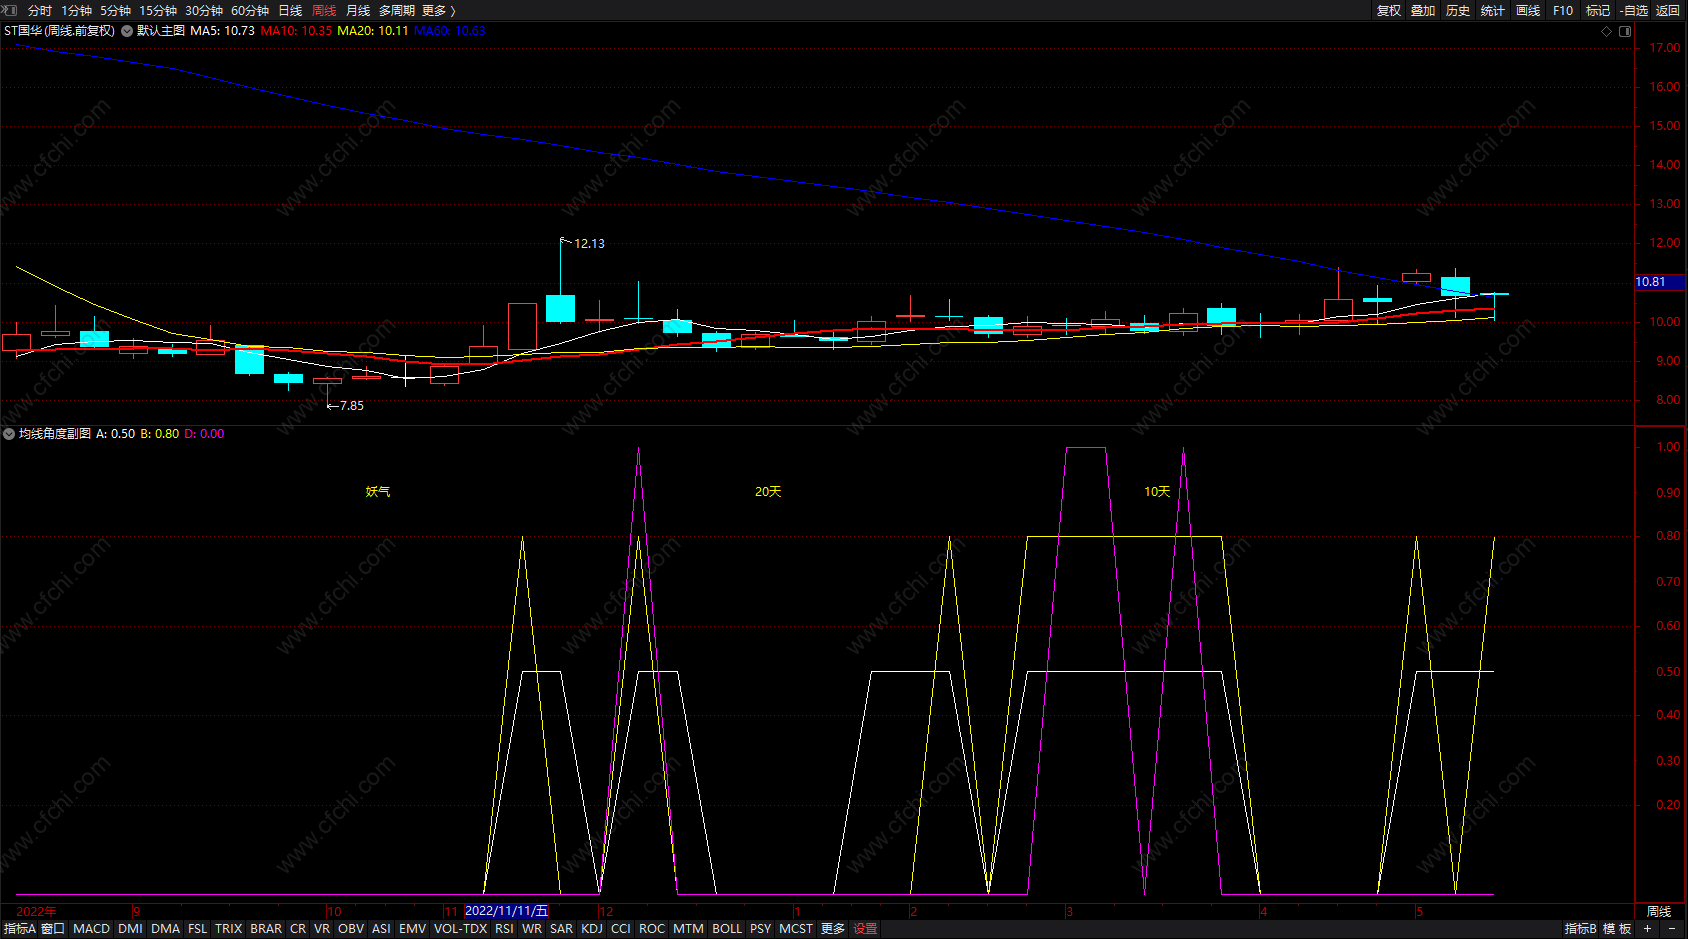Click the 复权 adjustment button
The height and width of the screenshot is (939, 1688).
point(1389,11)
